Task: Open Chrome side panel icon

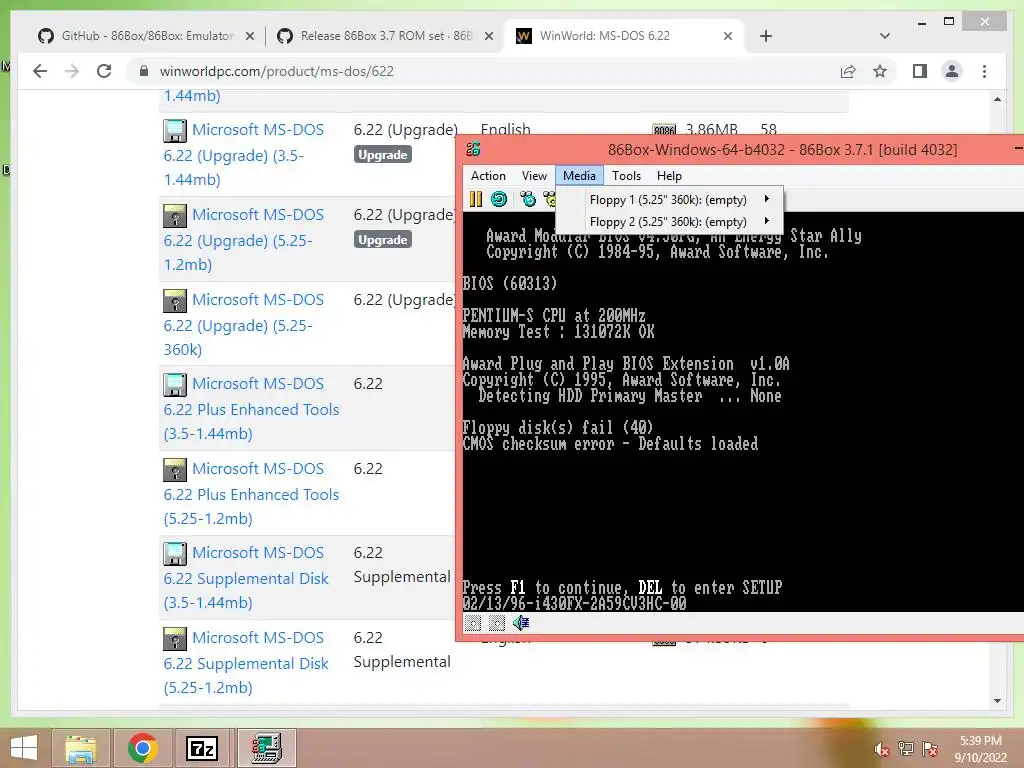Action: click(x=920, y=71)
